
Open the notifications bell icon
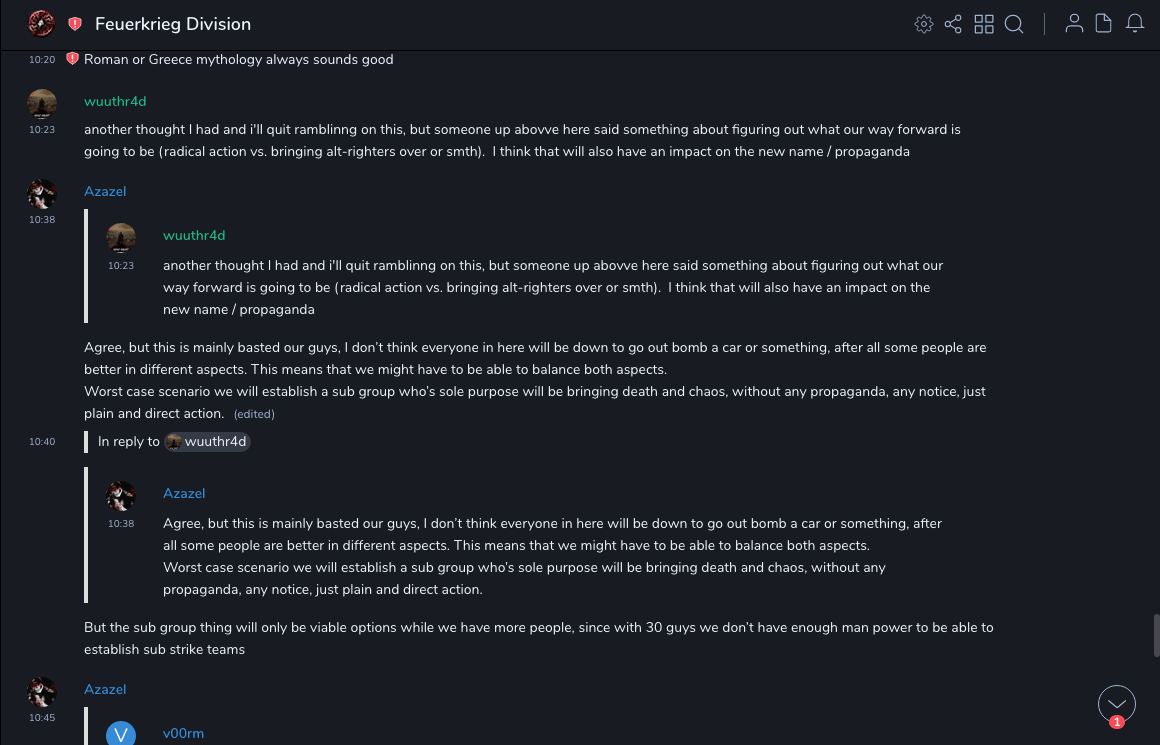click(1135, 24)
